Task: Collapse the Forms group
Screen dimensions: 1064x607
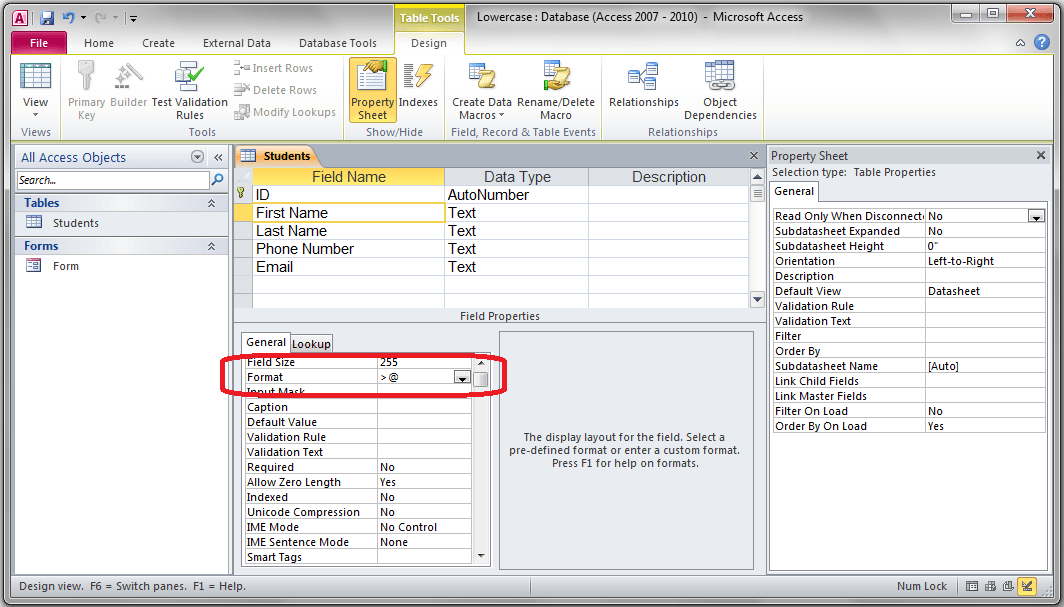Action: [x=211, y=246]
